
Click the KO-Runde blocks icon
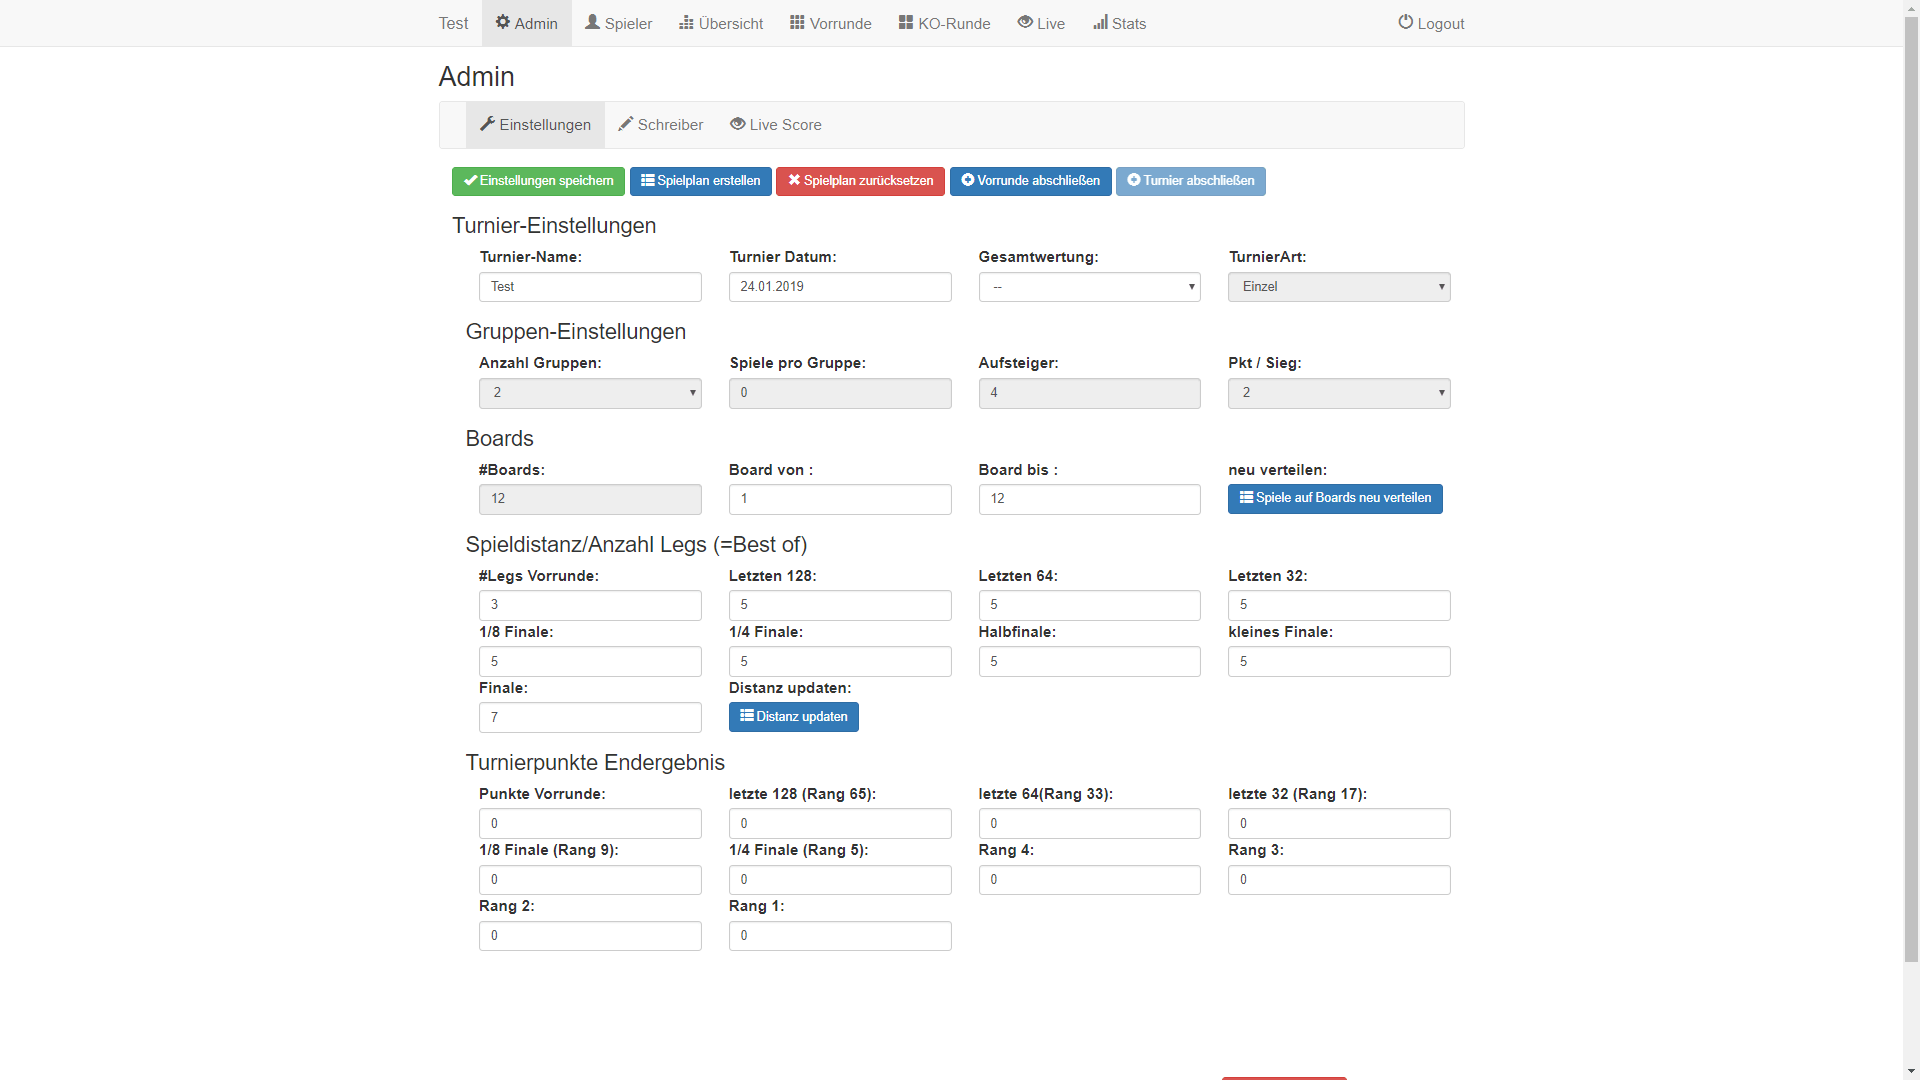pos(906,22)
